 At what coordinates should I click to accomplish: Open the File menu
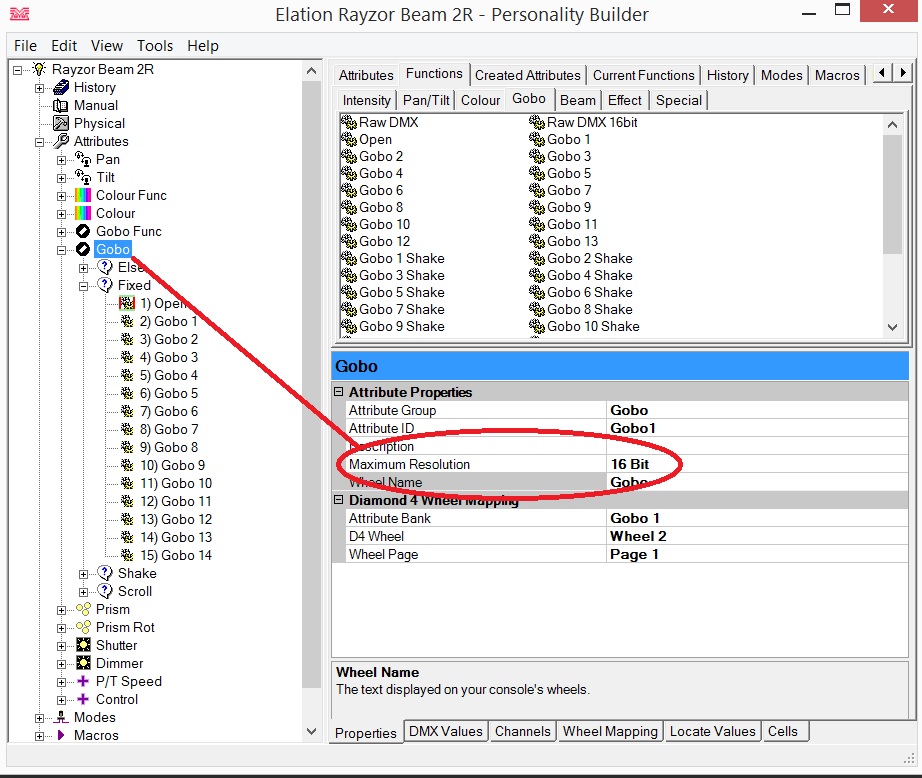[x=25, y=46]
